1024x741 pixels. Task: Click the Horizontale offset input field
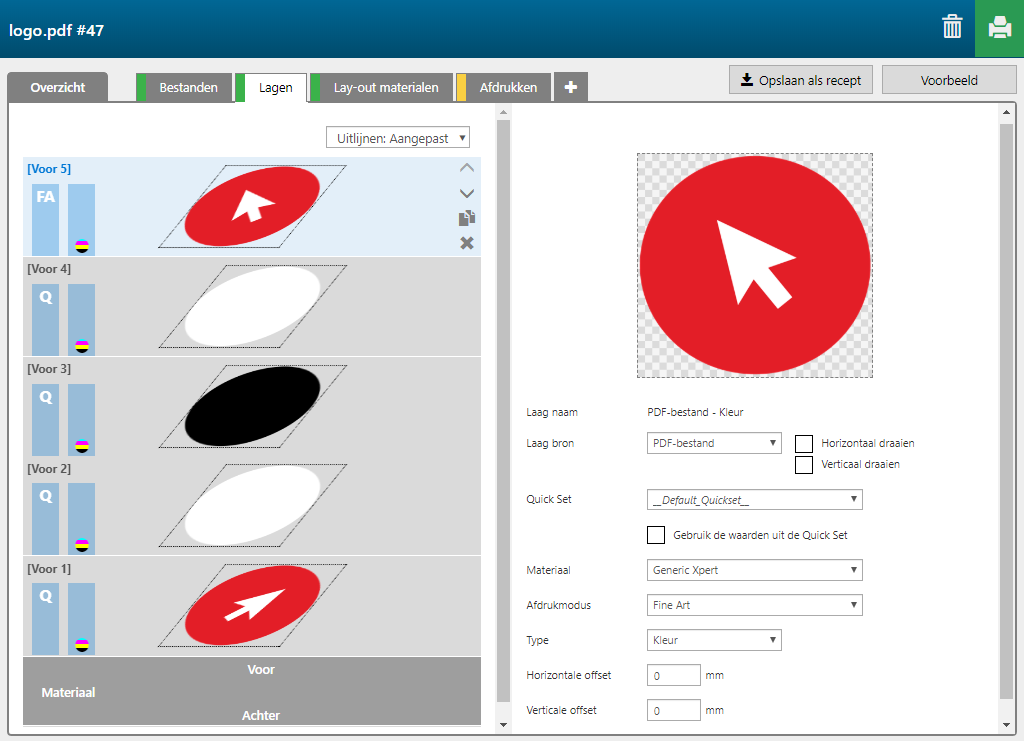point(673,676)
